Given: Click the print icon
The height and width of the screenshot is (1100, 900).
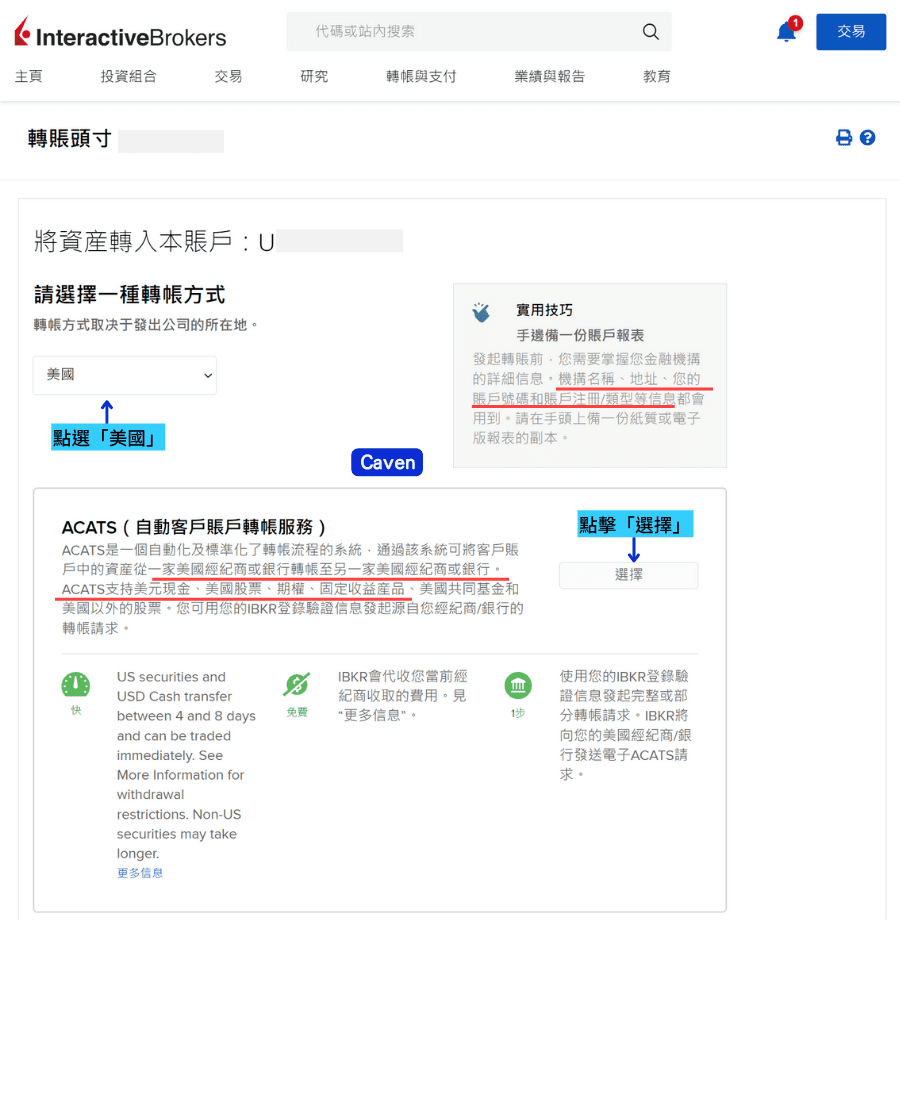Looking at the screenshot, I should pos(844,137).
